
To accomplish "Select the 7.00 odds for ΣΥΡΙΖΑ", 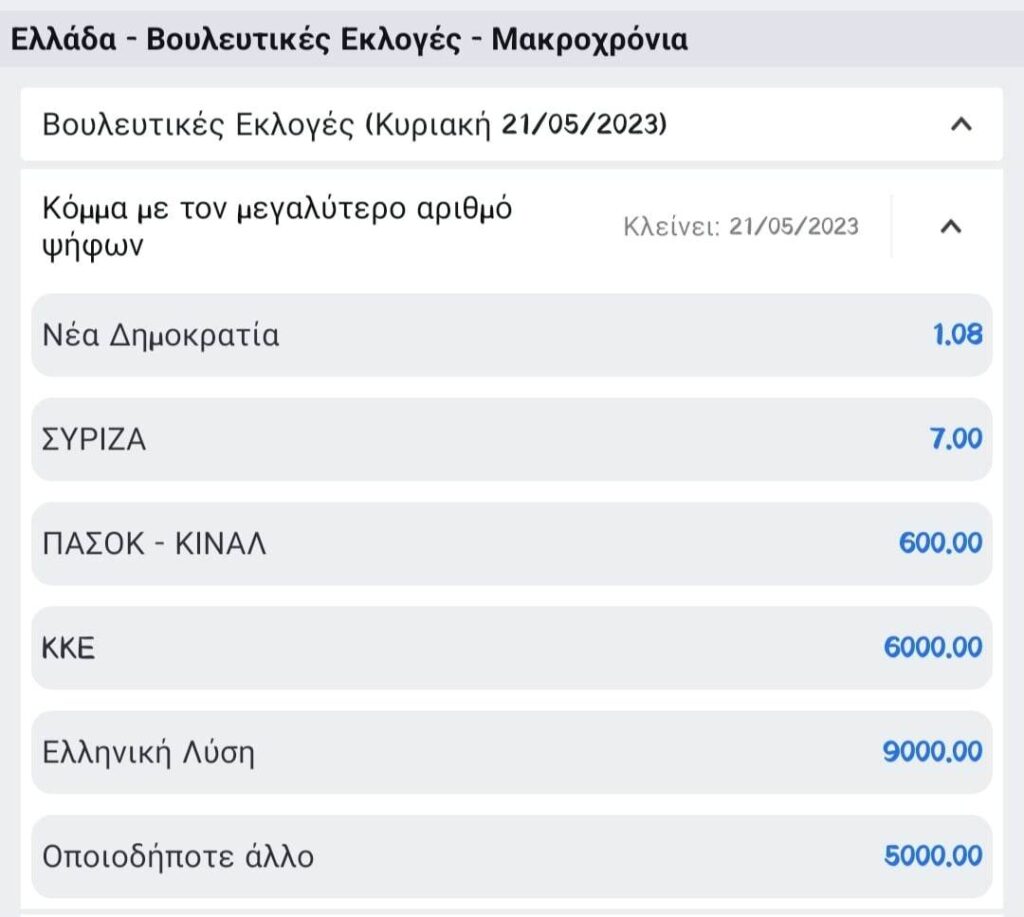I will pos(956,439).
